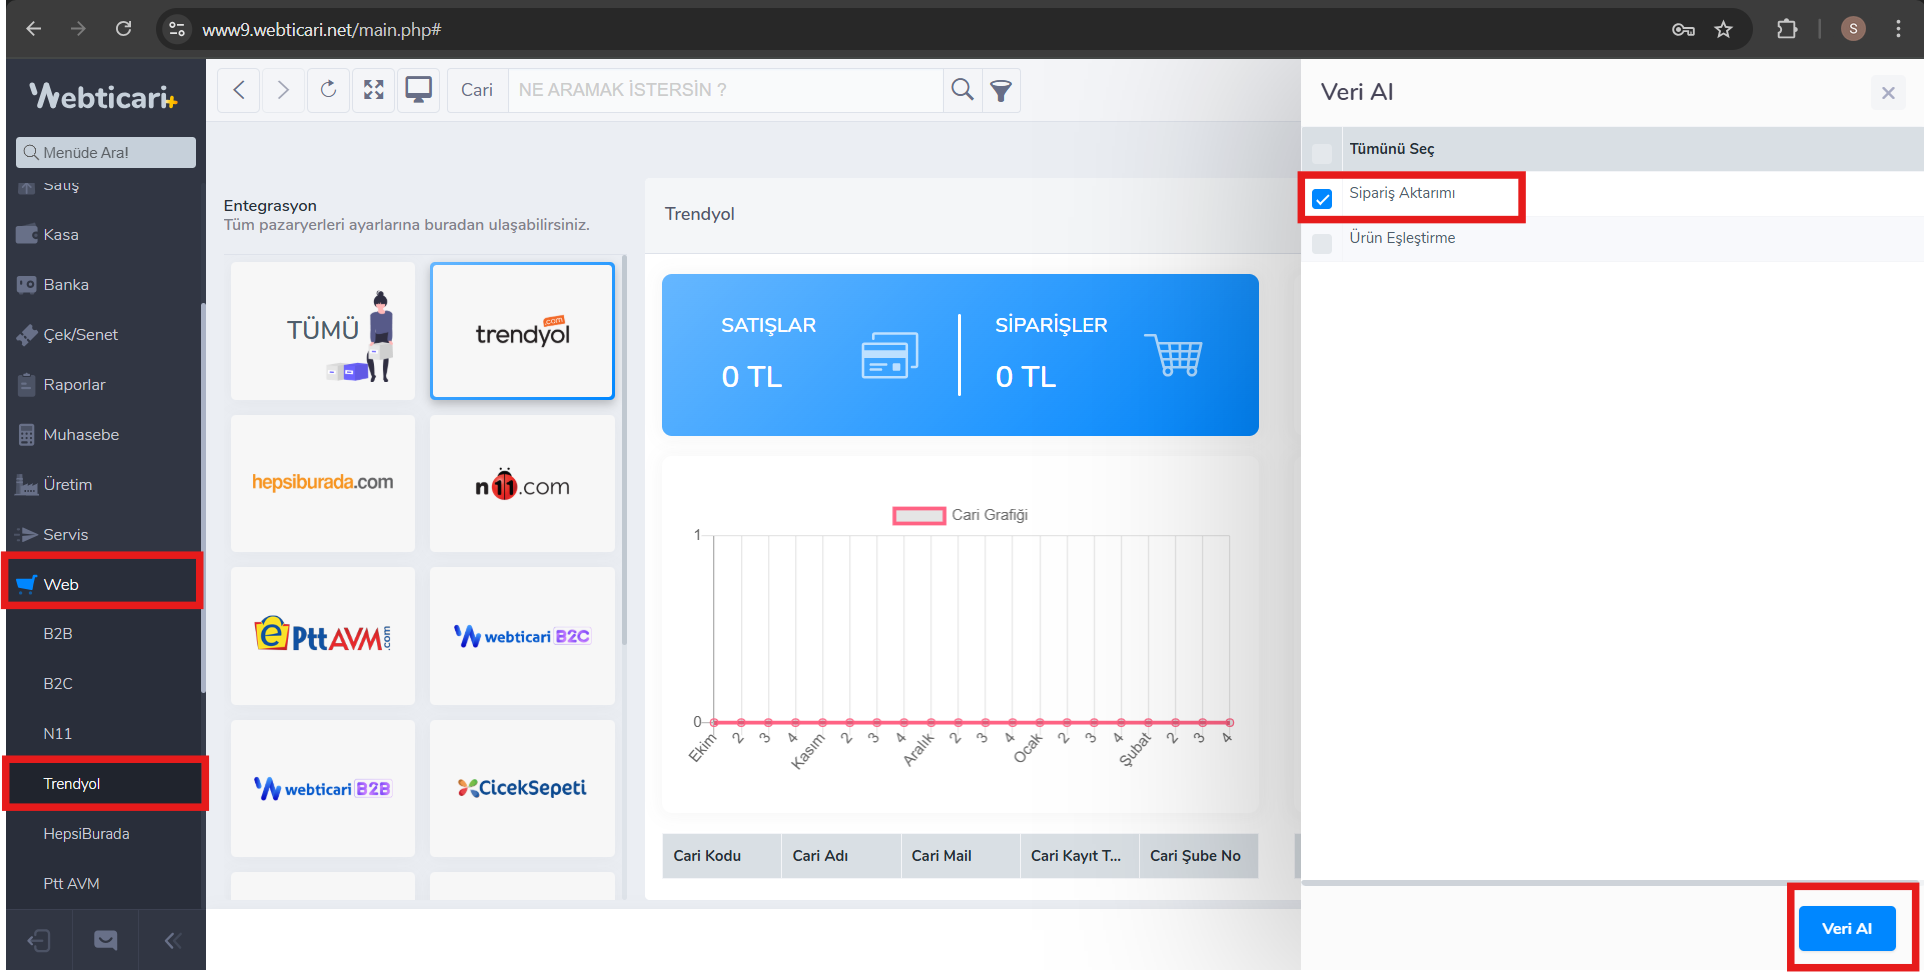Viewport: 1924px width, 972px height.
Task: Open the filter funnel icon
Action: pos(1001,91)
